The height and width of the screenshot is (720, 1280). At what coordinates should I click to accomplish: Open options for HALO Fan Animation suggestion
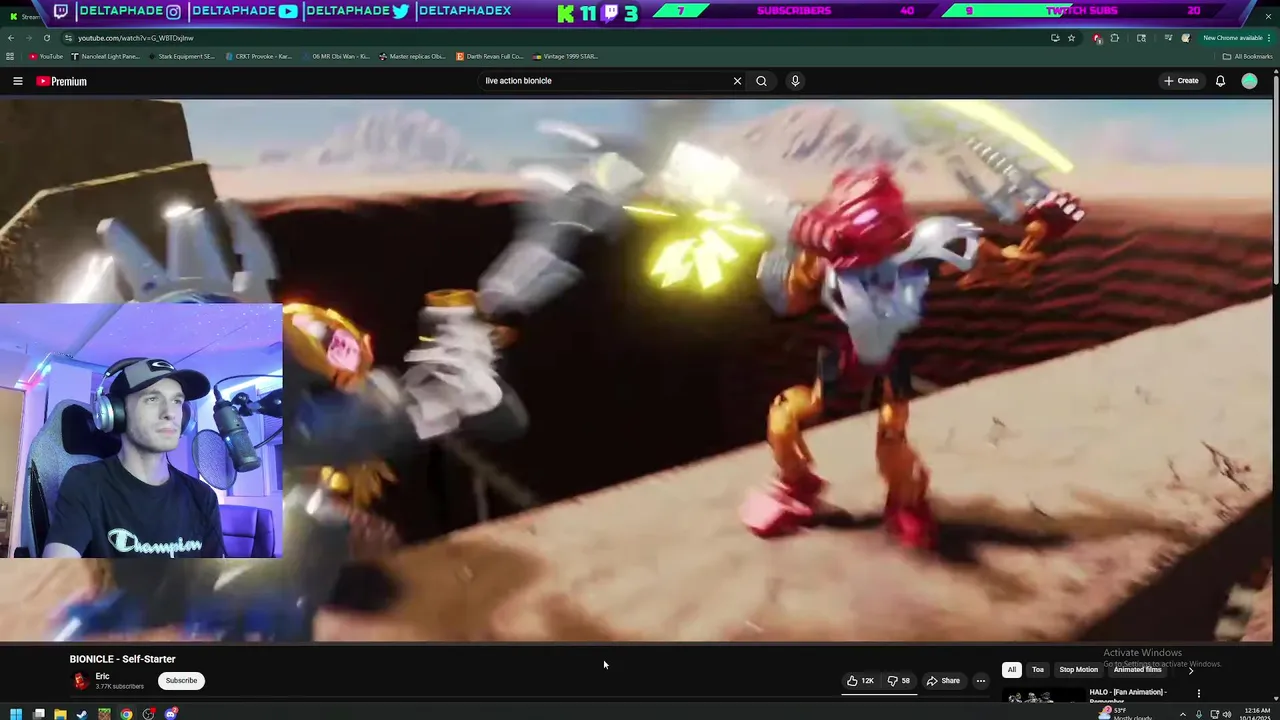pyautogui.click(x=1198, y=693)
